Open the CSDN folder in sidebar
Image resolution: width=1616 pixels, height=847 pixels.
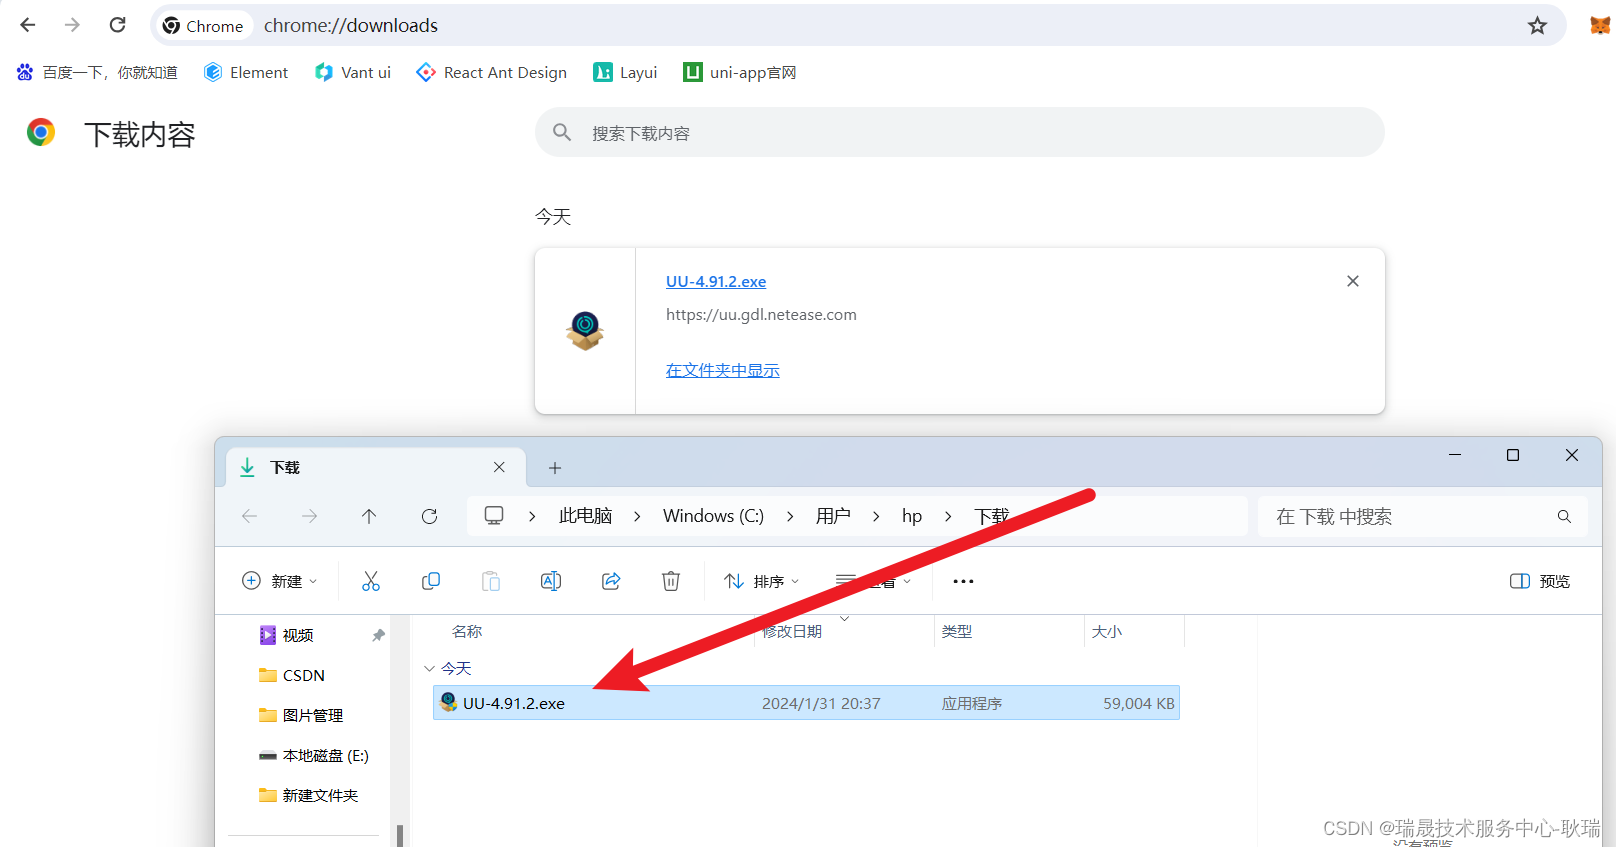[x=292, y=675]
